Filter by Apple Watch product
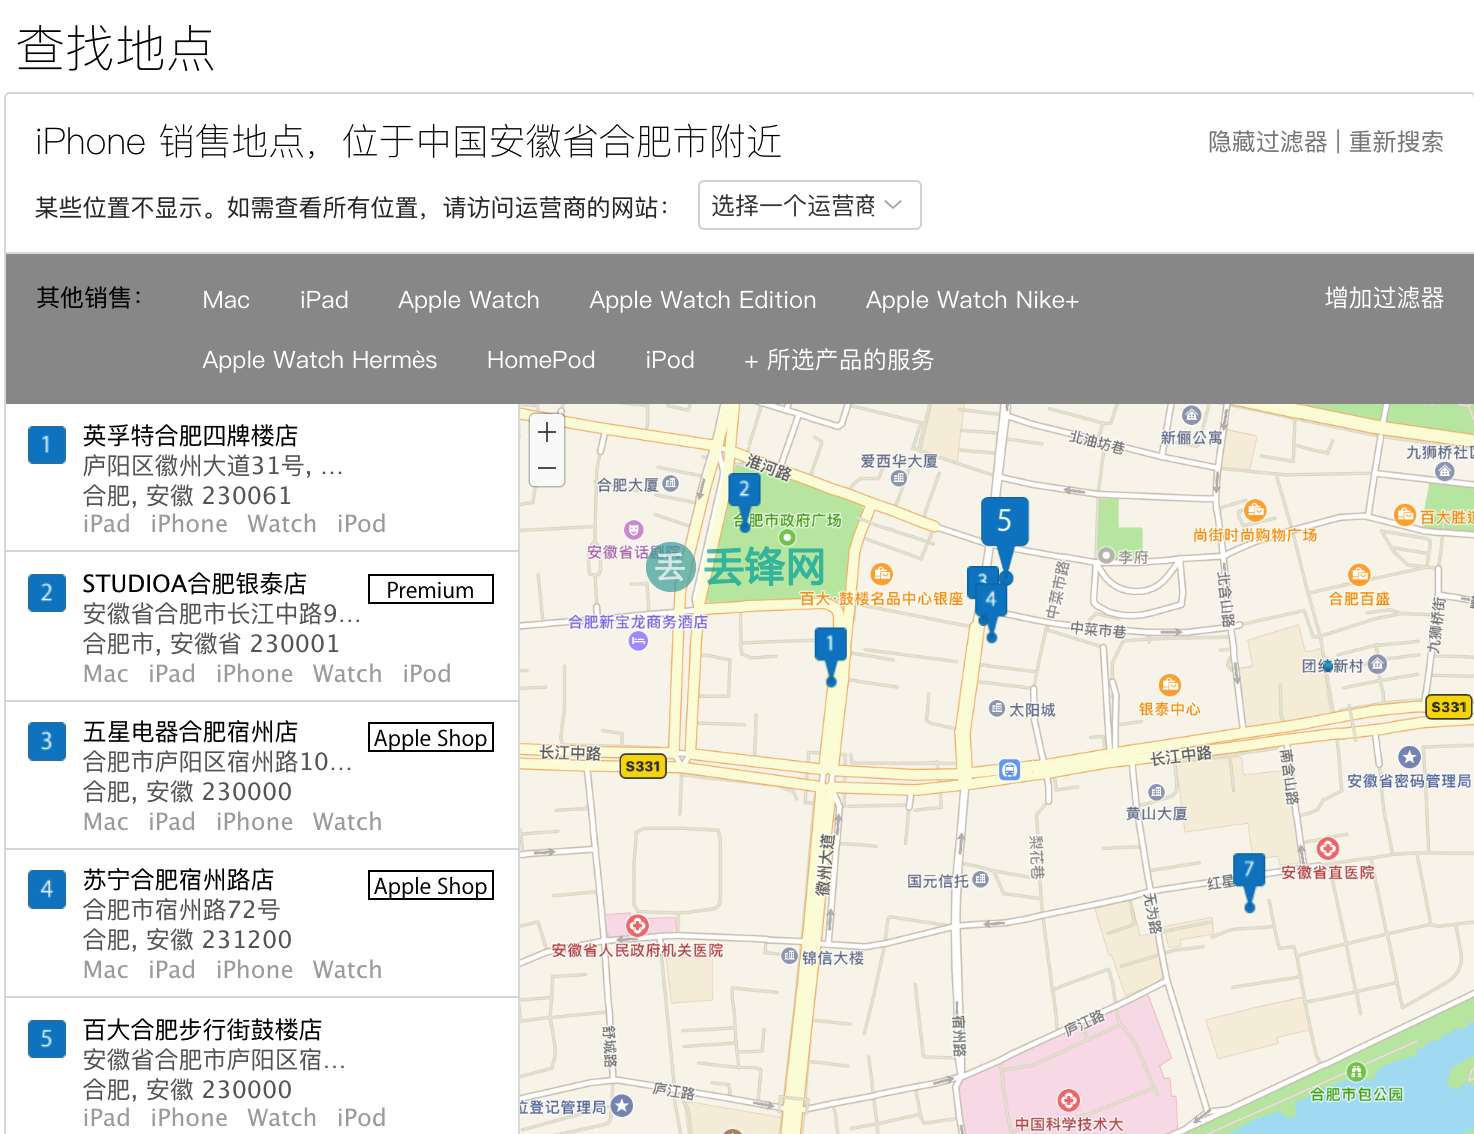The height and width of the screenshot is (1134, 1474). [x=468, y=300]
